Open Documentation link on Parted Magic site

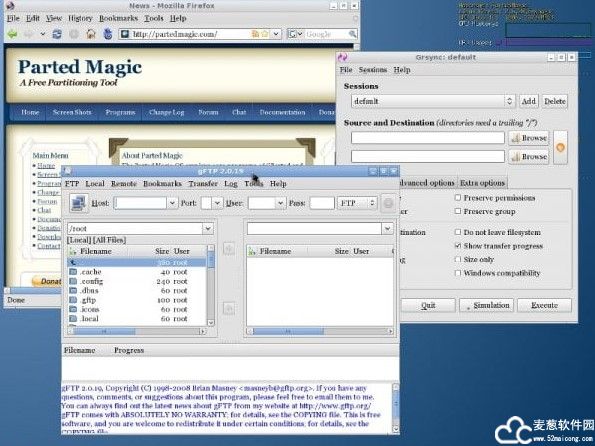click(282, 112)
